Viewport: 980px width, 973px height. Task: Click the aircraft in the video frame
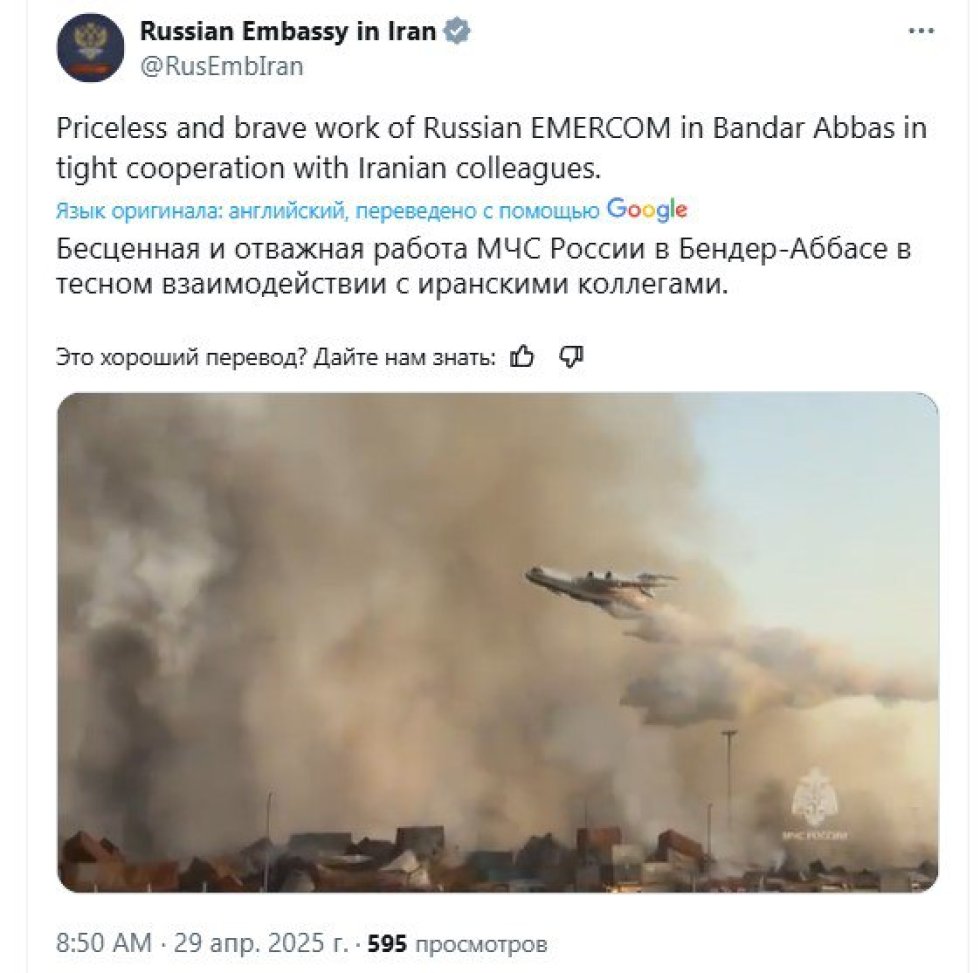600,589
